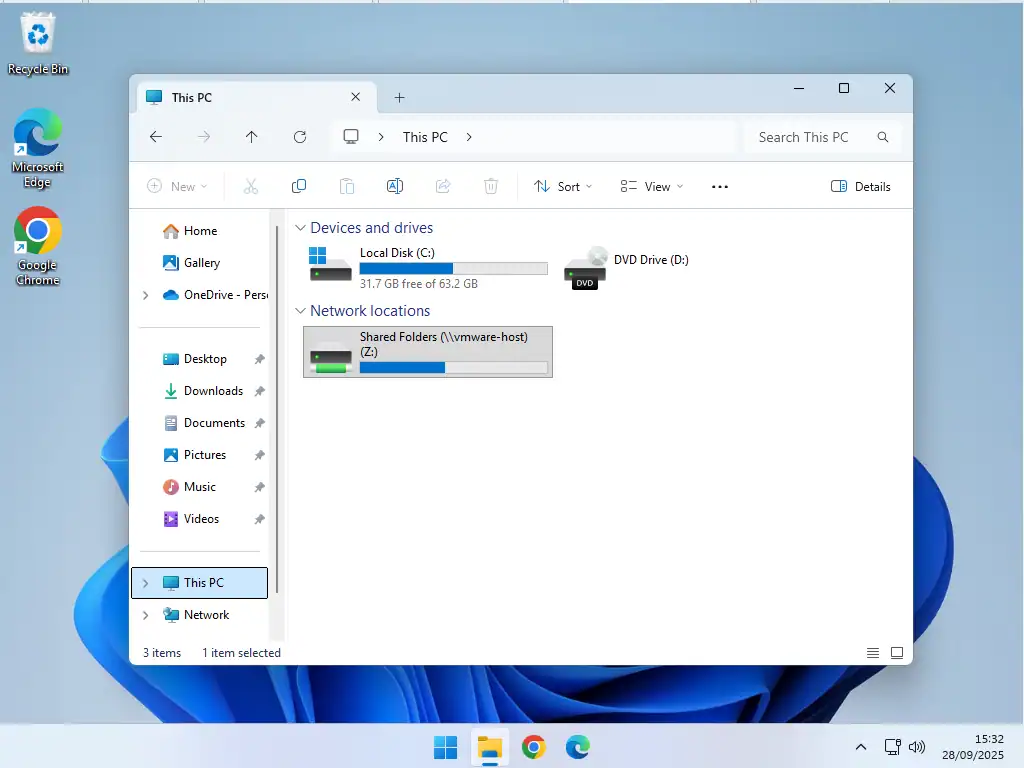
Task: Click the Cut scissors icon in toolbar
Action: click(x=251, y=187)
